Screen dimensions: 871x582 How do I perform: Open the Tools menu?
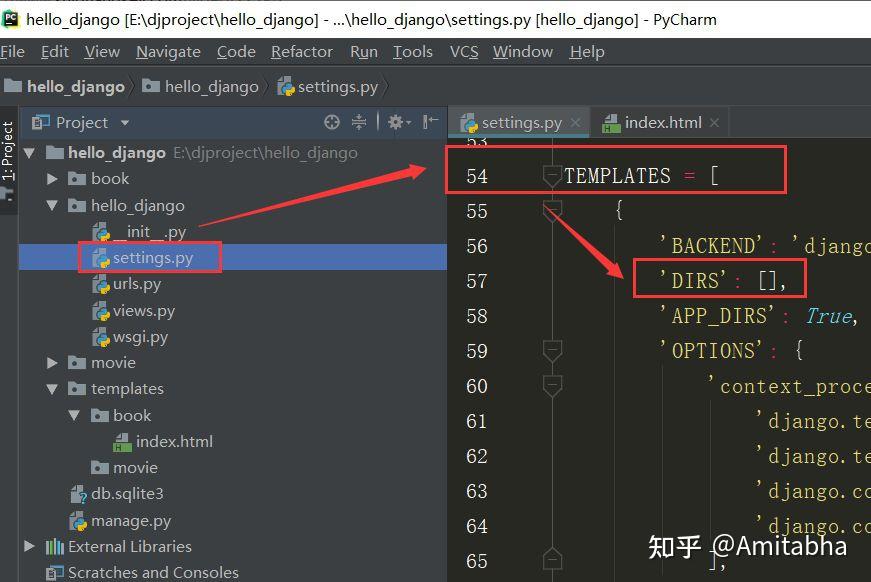click(413, 52)
